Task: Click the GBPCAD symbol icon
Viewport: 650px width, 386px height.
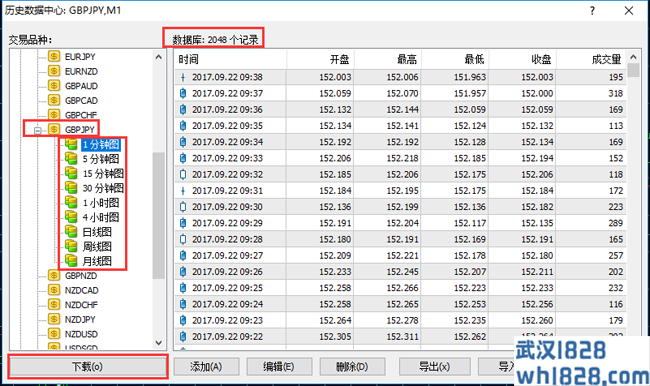Action: pyautogui.click(x=54, y=100)
